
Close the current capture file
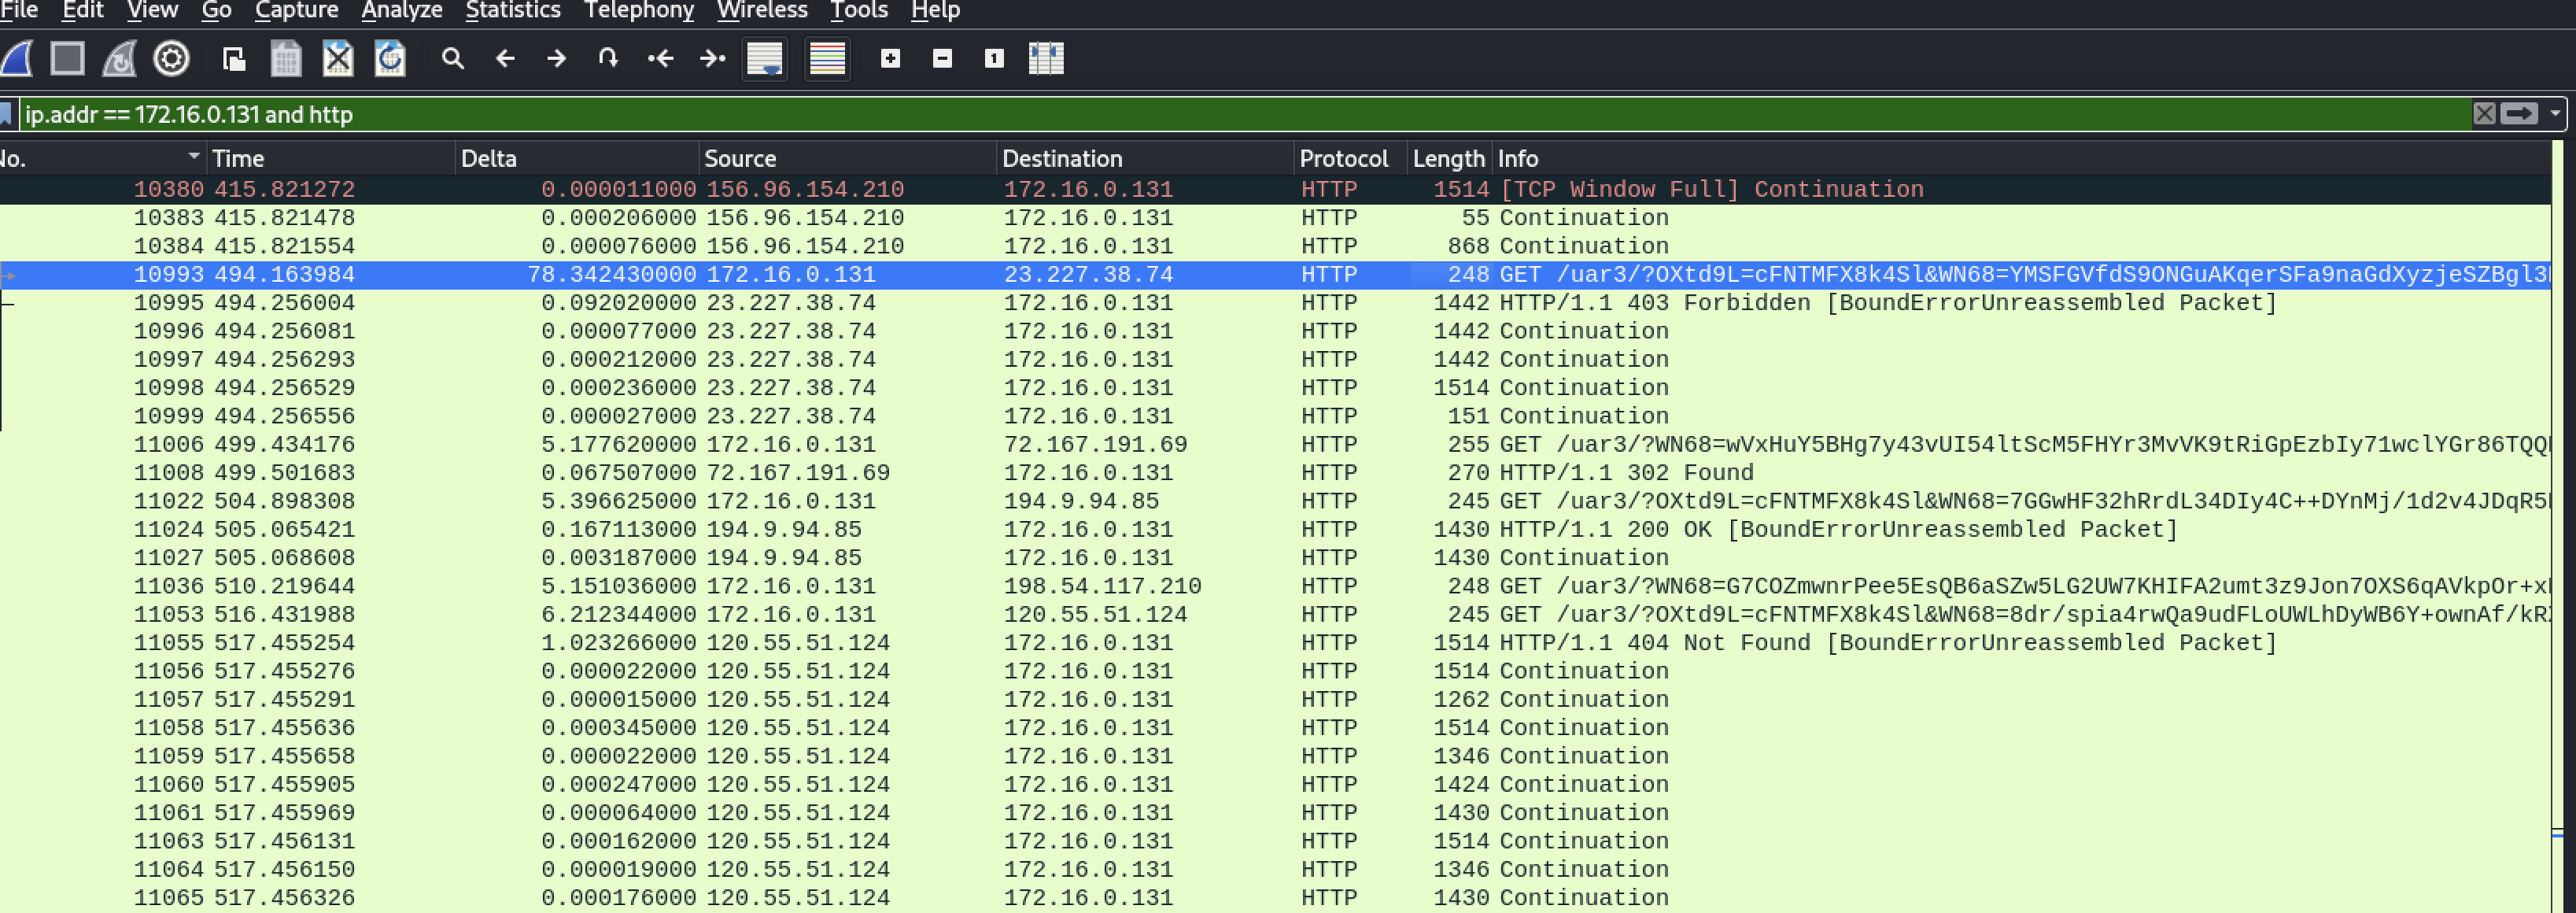pyautogui.click(x=338, y=59)
